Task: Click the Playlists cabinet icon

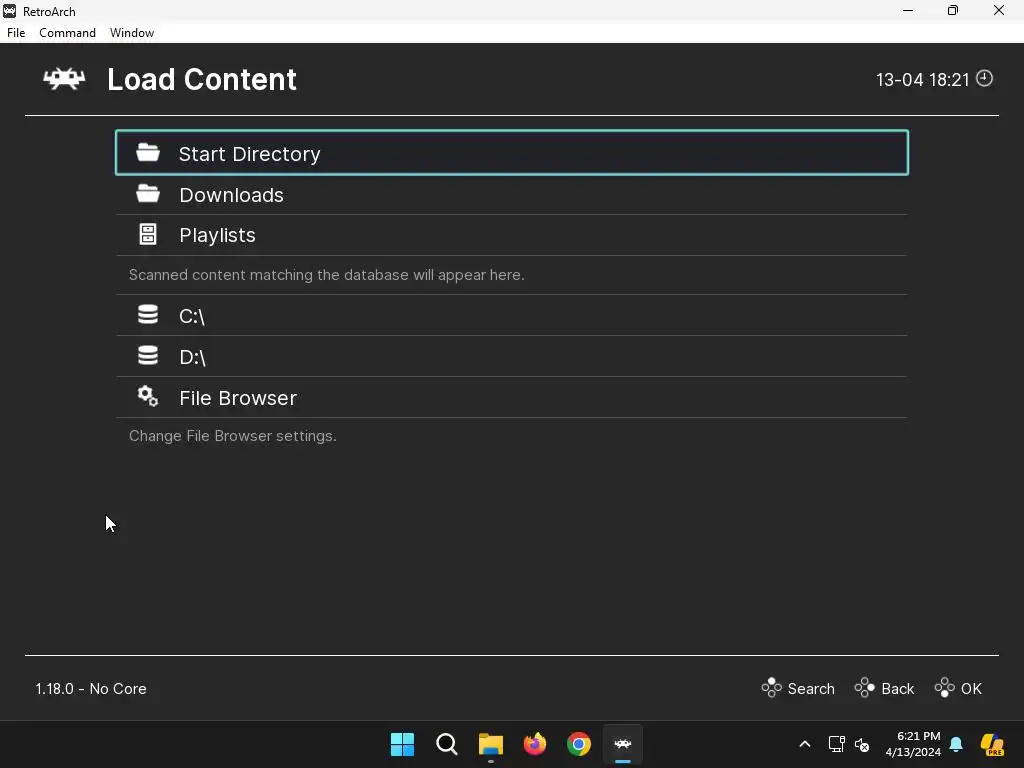Action: pyautogui.click(x=148, y=234)
